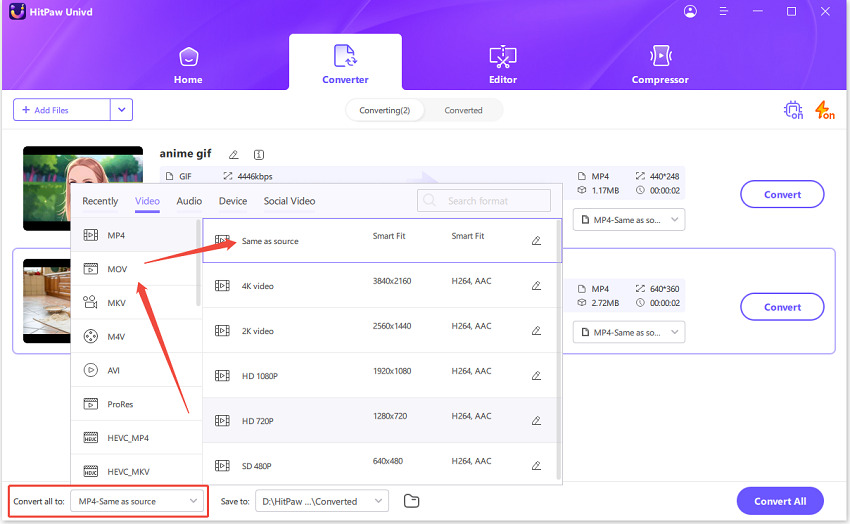Viewport: 850px width, 524px height.
Task: Open second file's output format dropdown
Action: [629, 333]
